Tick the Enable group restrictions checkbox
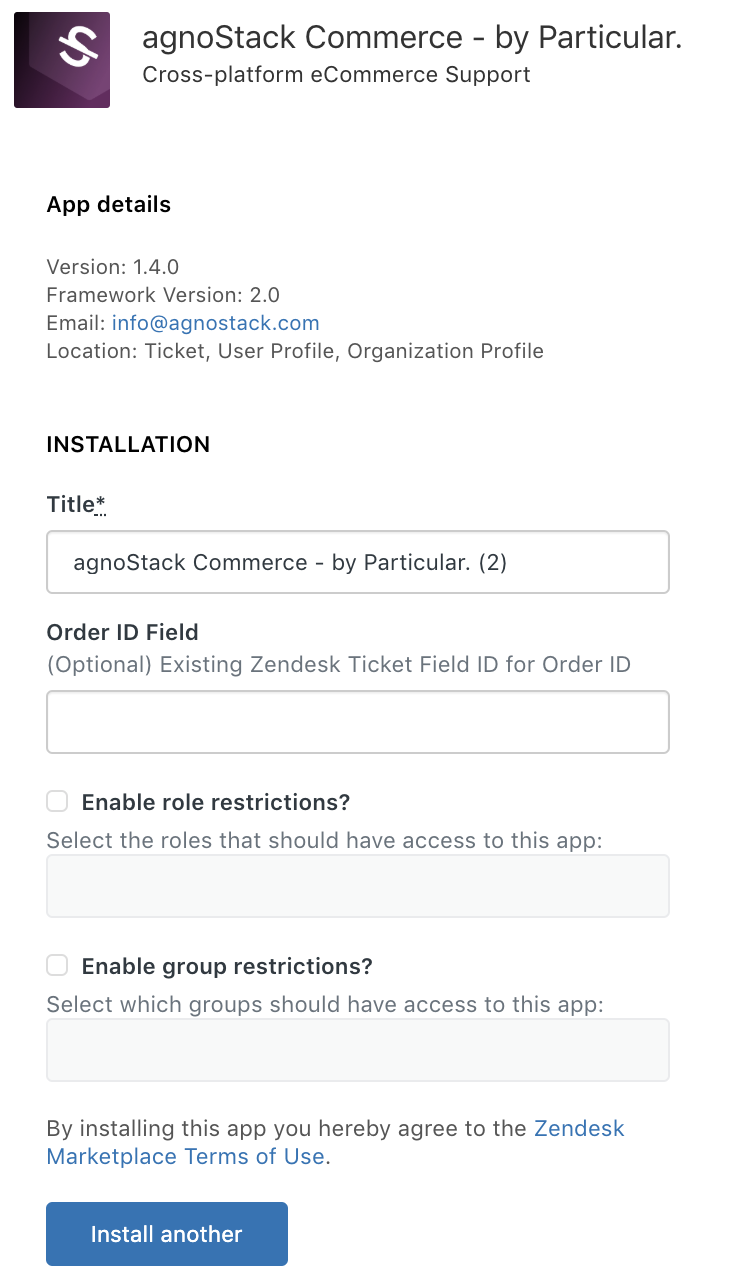 [x=58, y=965]
